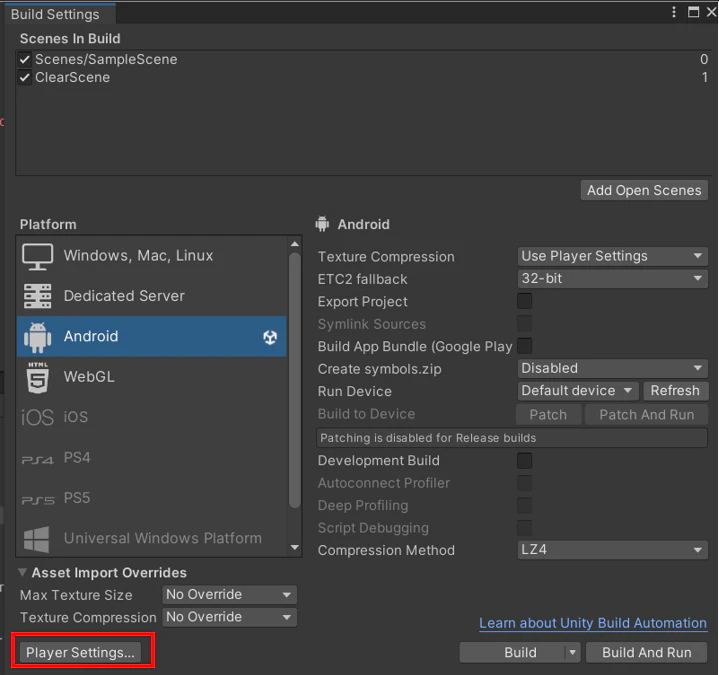Click the Universal Windows Platform logo icon
The width and height of the screenshot is (719, 675).
37,539
